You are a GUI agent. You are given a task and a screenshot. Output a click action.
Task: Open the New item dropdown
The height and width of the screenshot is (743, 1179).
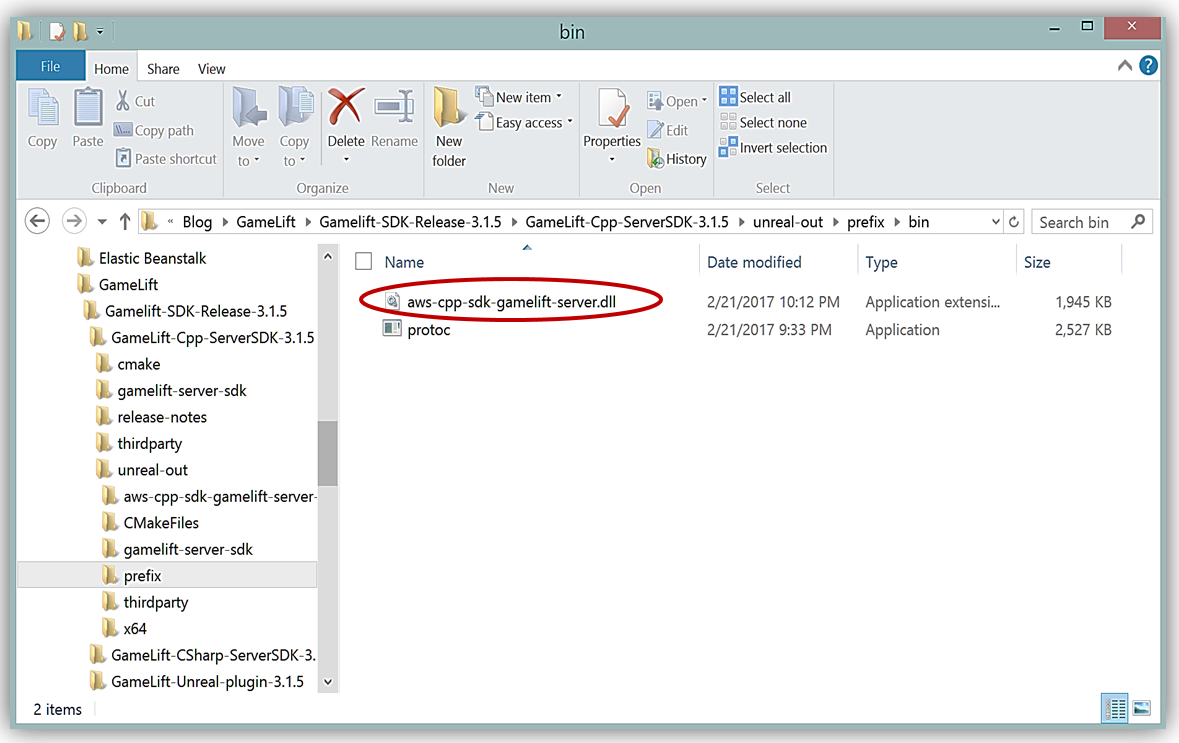pos(530,97)
